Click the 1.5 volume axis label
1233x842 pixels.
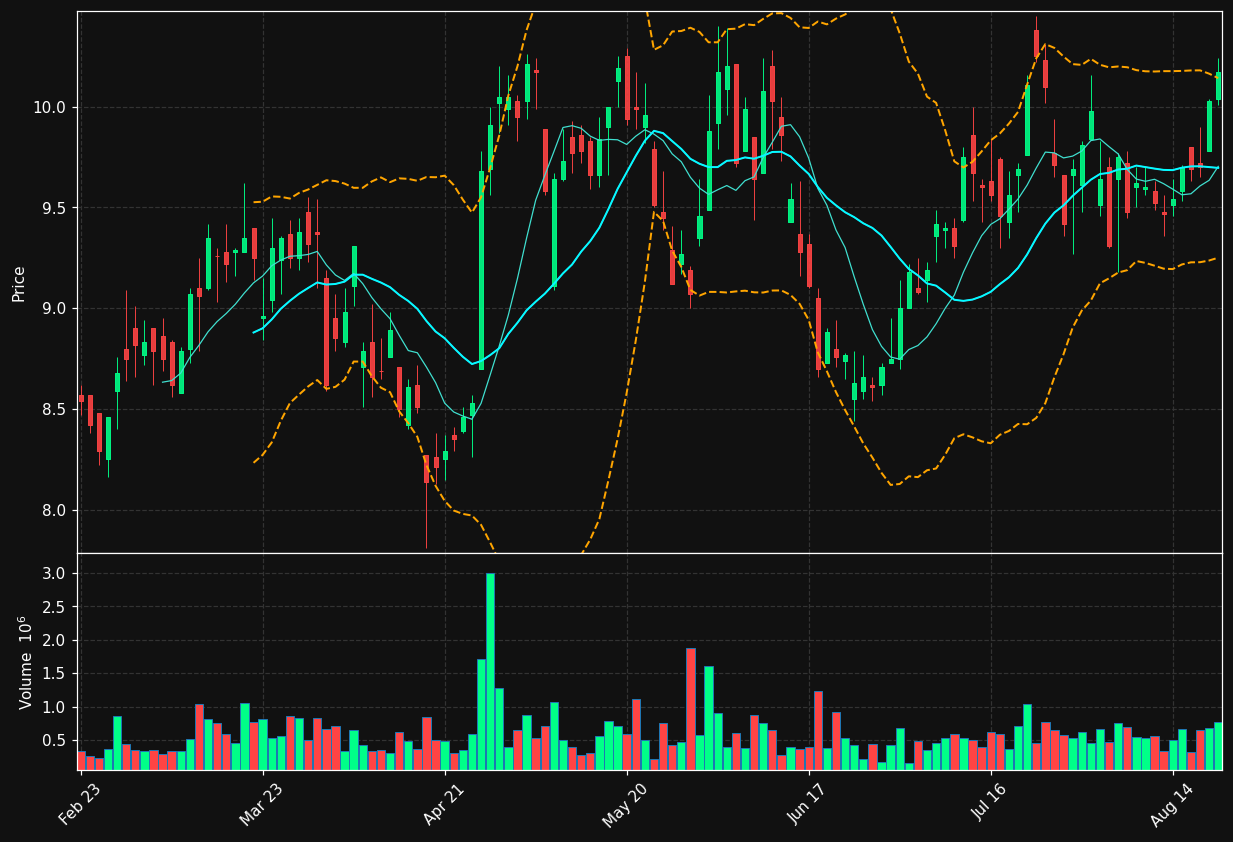coord(54,674)
